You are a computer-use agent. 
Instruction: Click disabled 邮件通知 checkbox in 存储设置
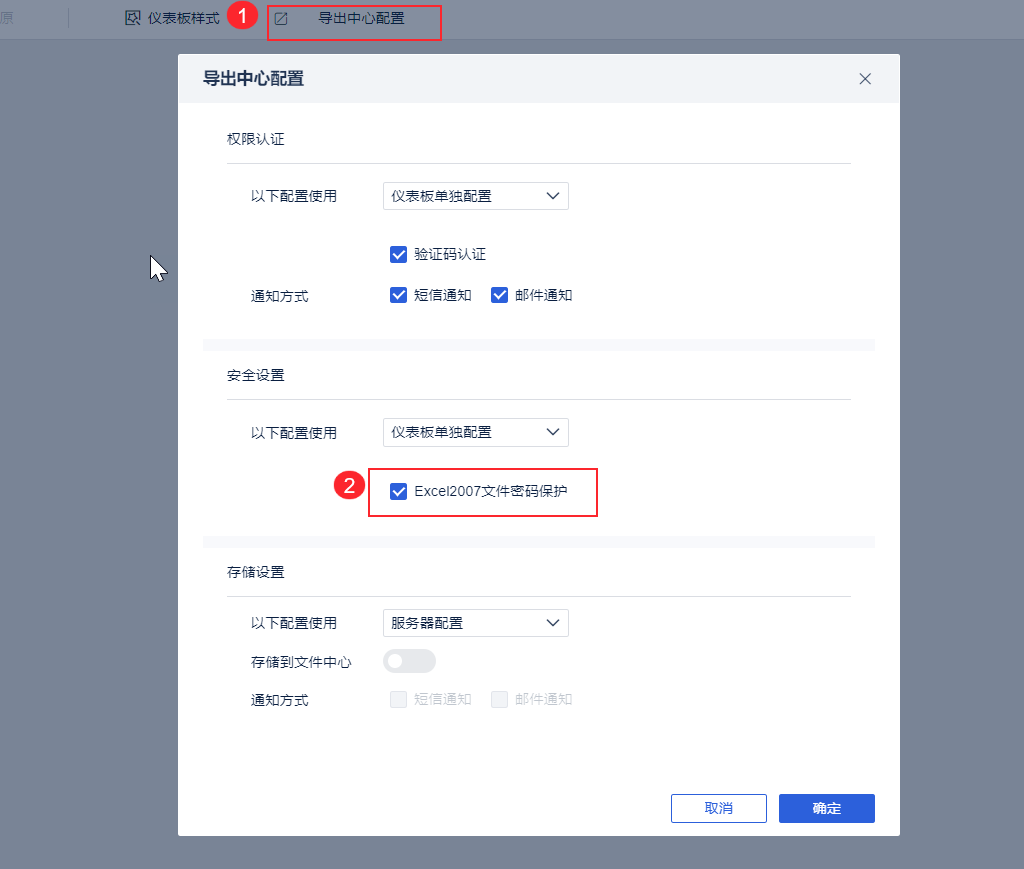click(x=500, y=699)
